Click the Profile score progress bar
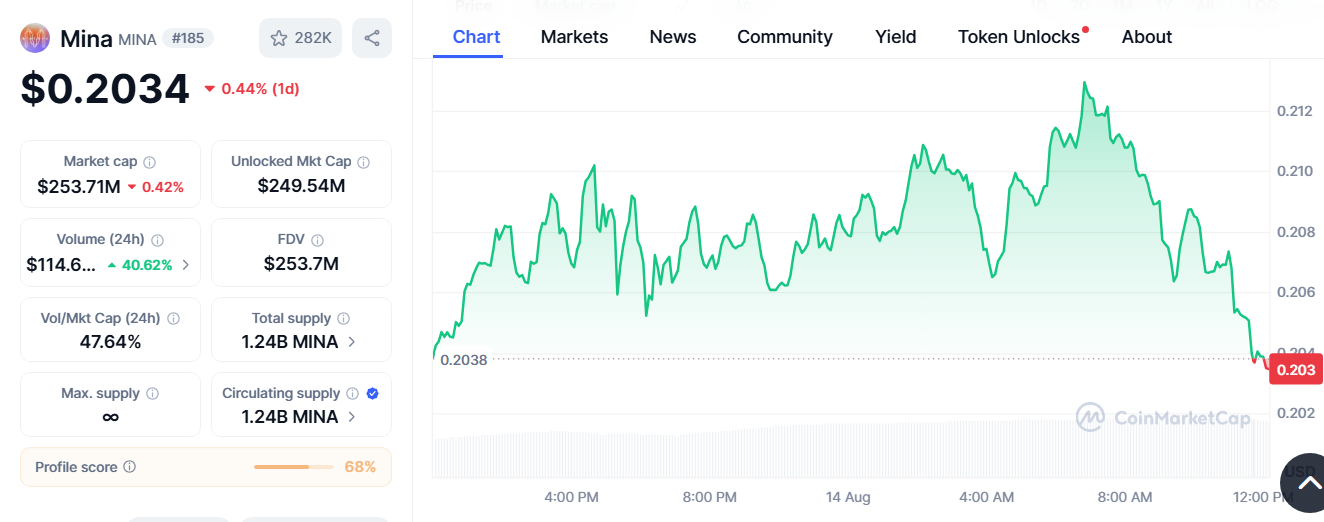Screen dimensions: 1324x522 click(x=294, y=467)
